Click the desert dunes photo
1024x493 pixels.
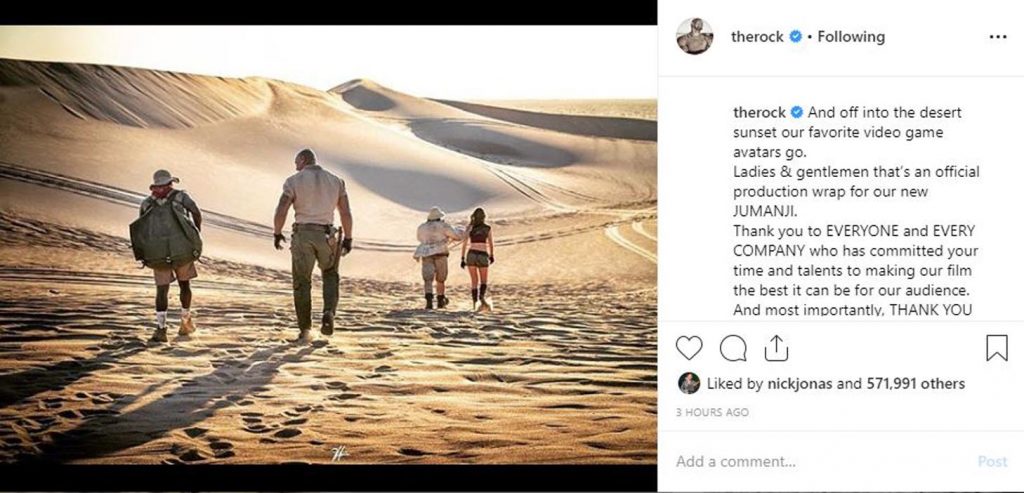[x=328, y=245]
